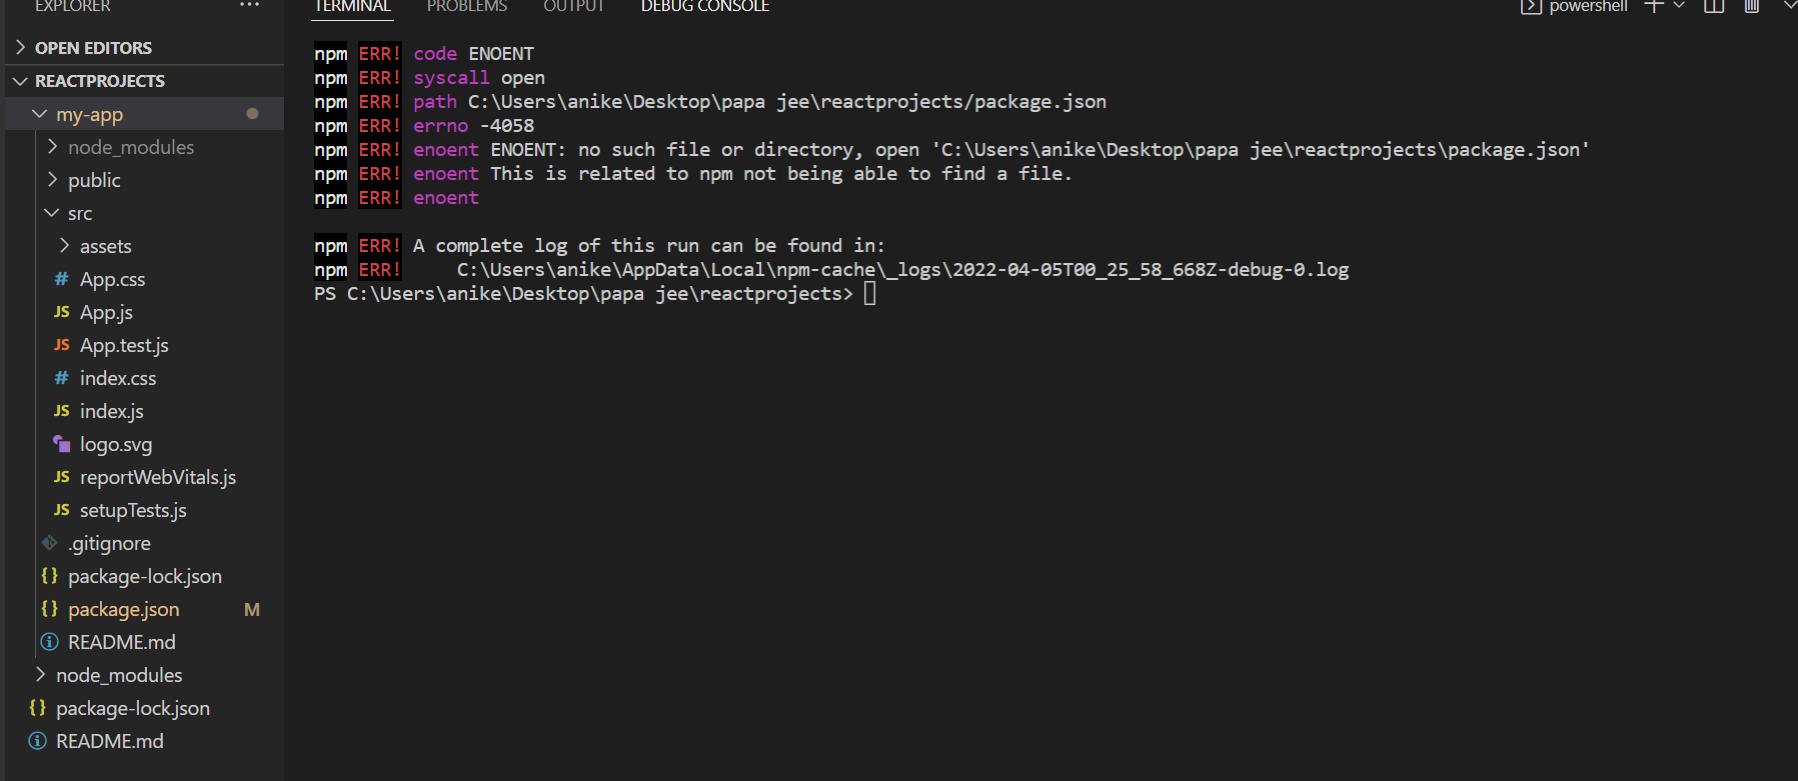Expand the OPEN EDITORS section

[x=19, y=46]
